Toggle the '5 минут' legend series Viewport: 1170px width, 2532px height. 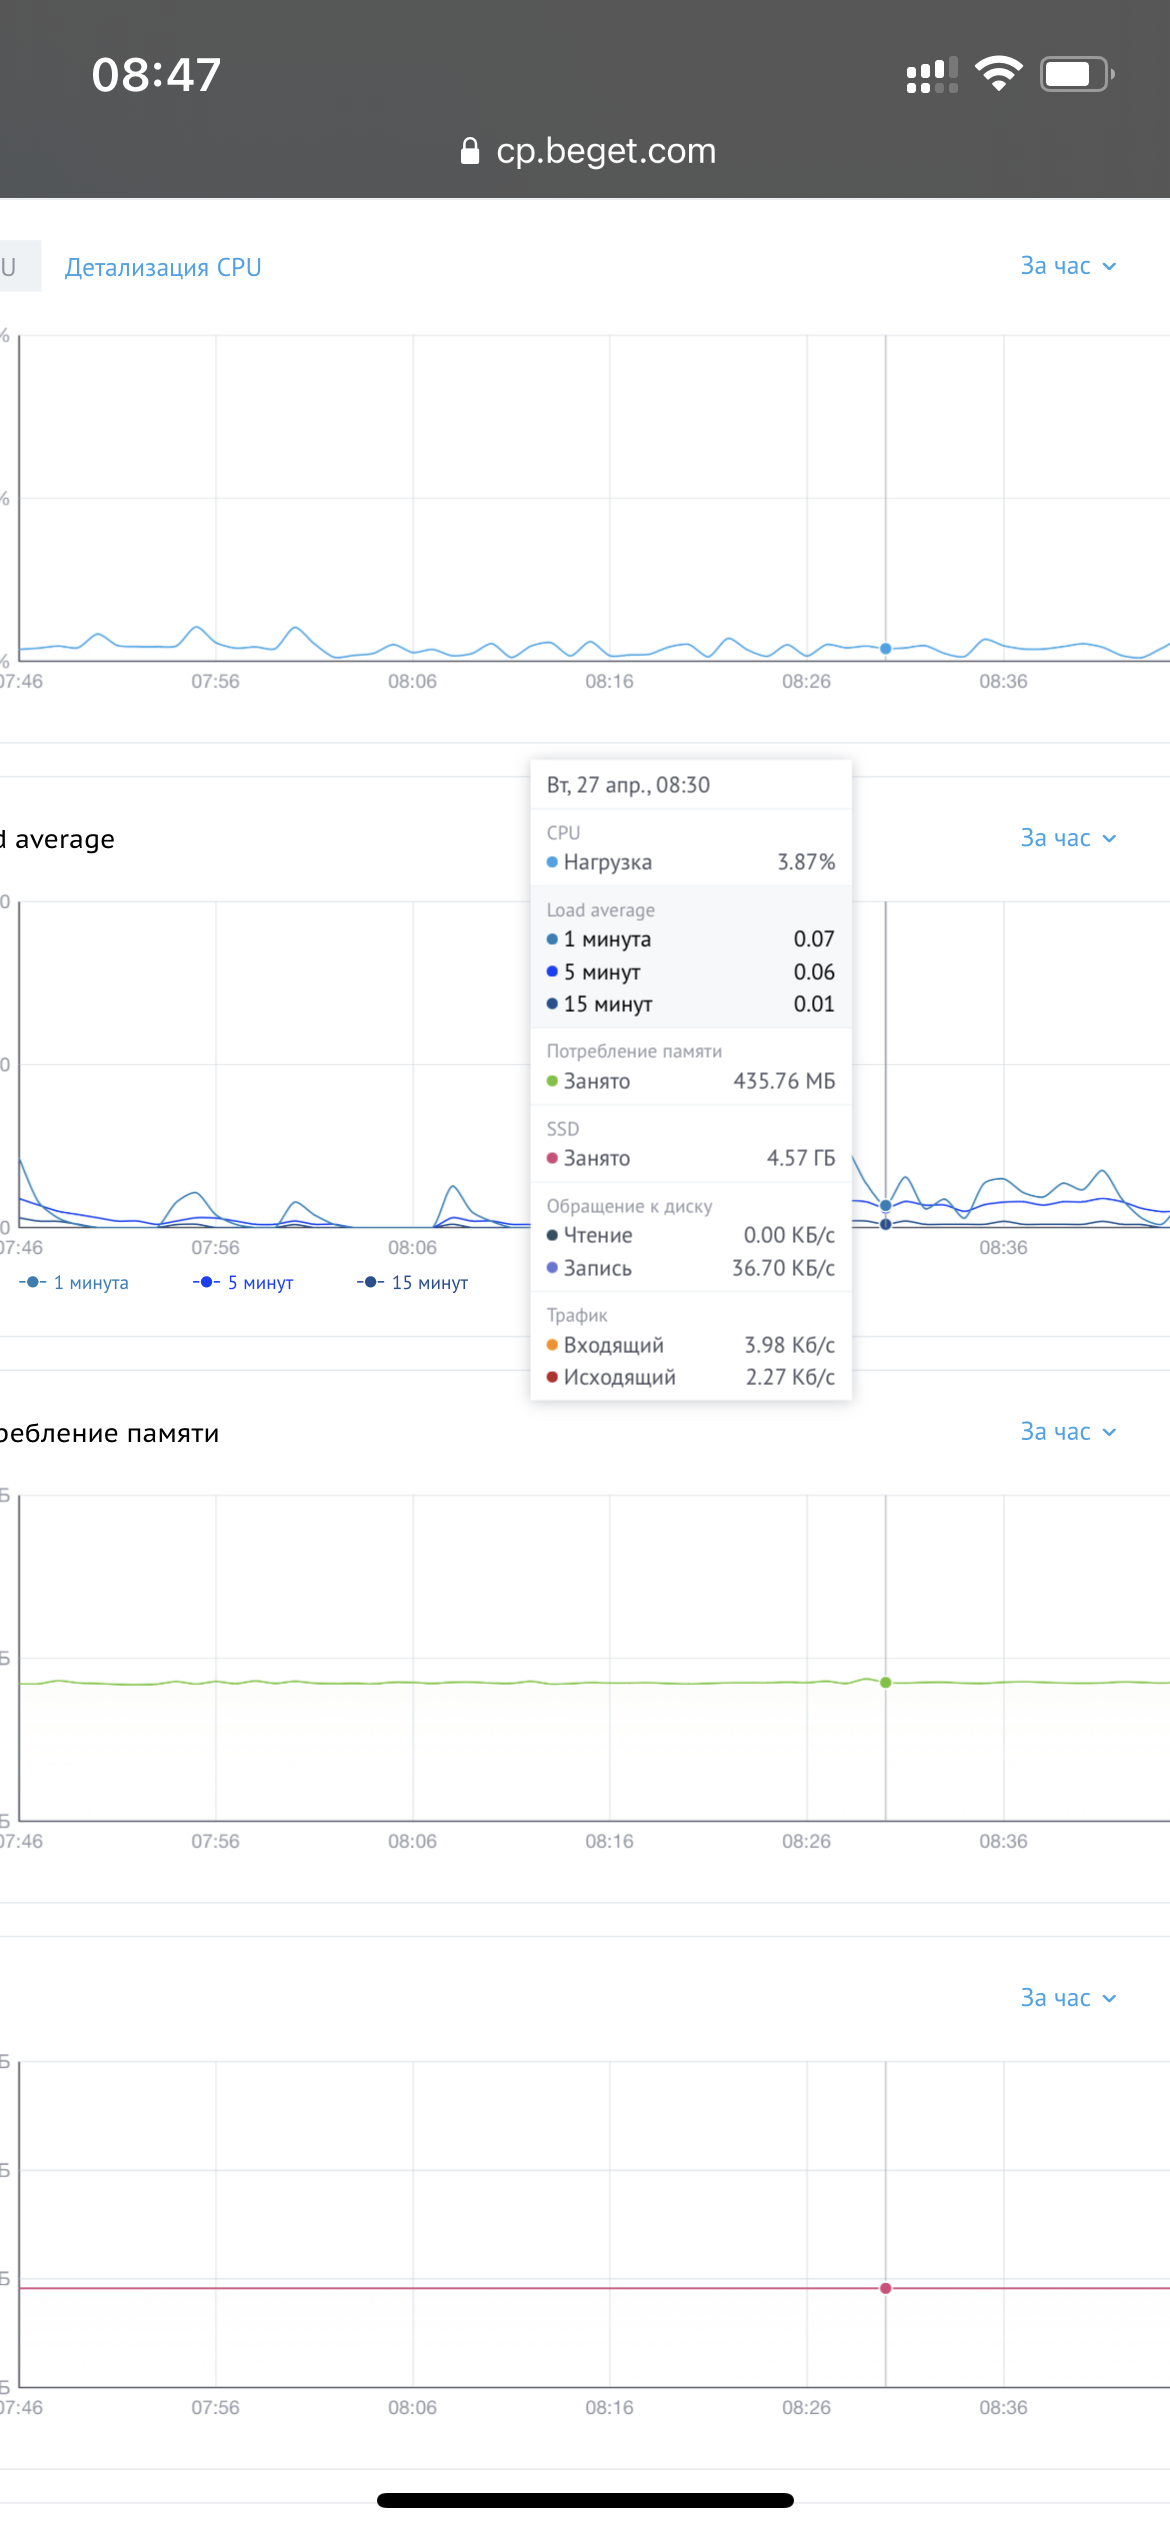click(x=243, y=1282)
